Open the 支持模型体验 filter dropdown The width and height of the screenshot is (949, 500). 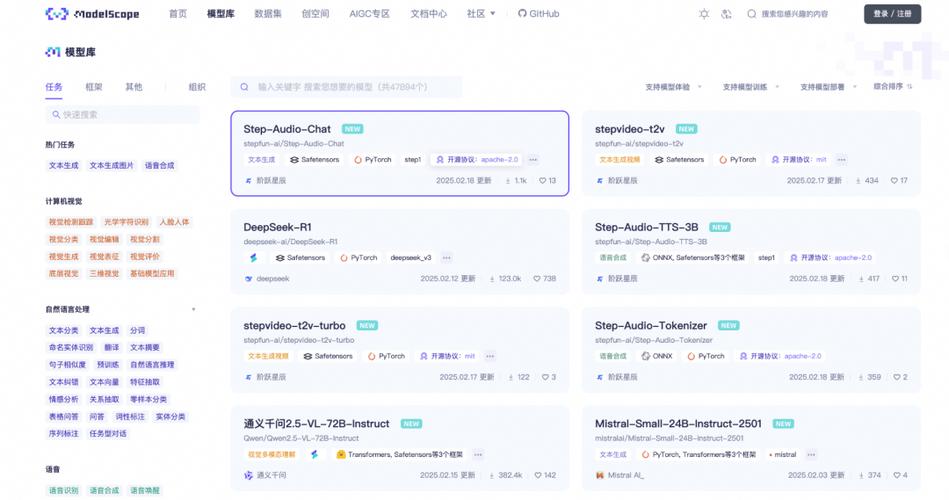click(673, 87)
